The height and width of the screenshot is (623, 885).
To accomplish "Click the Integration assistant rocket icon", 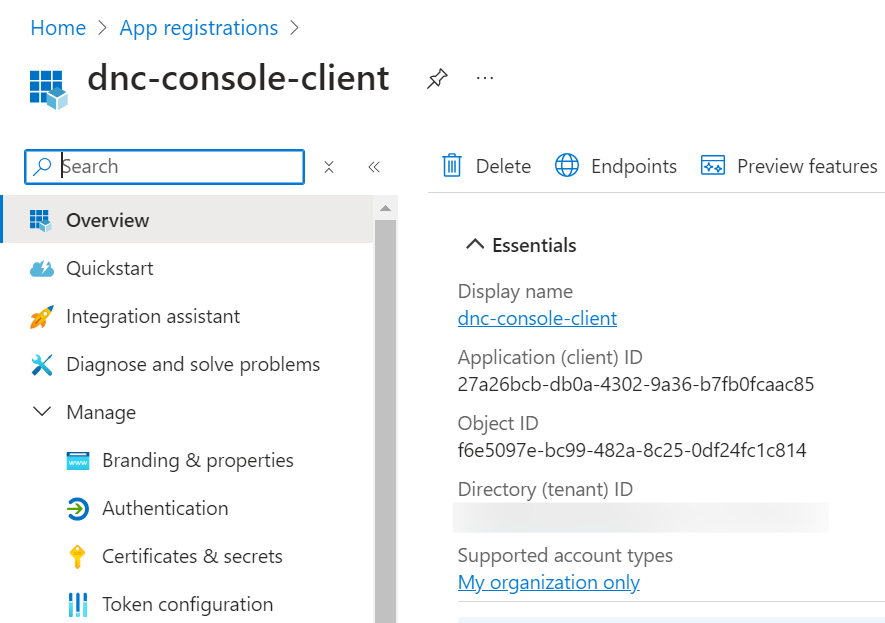I will click(x=42, y=317).
